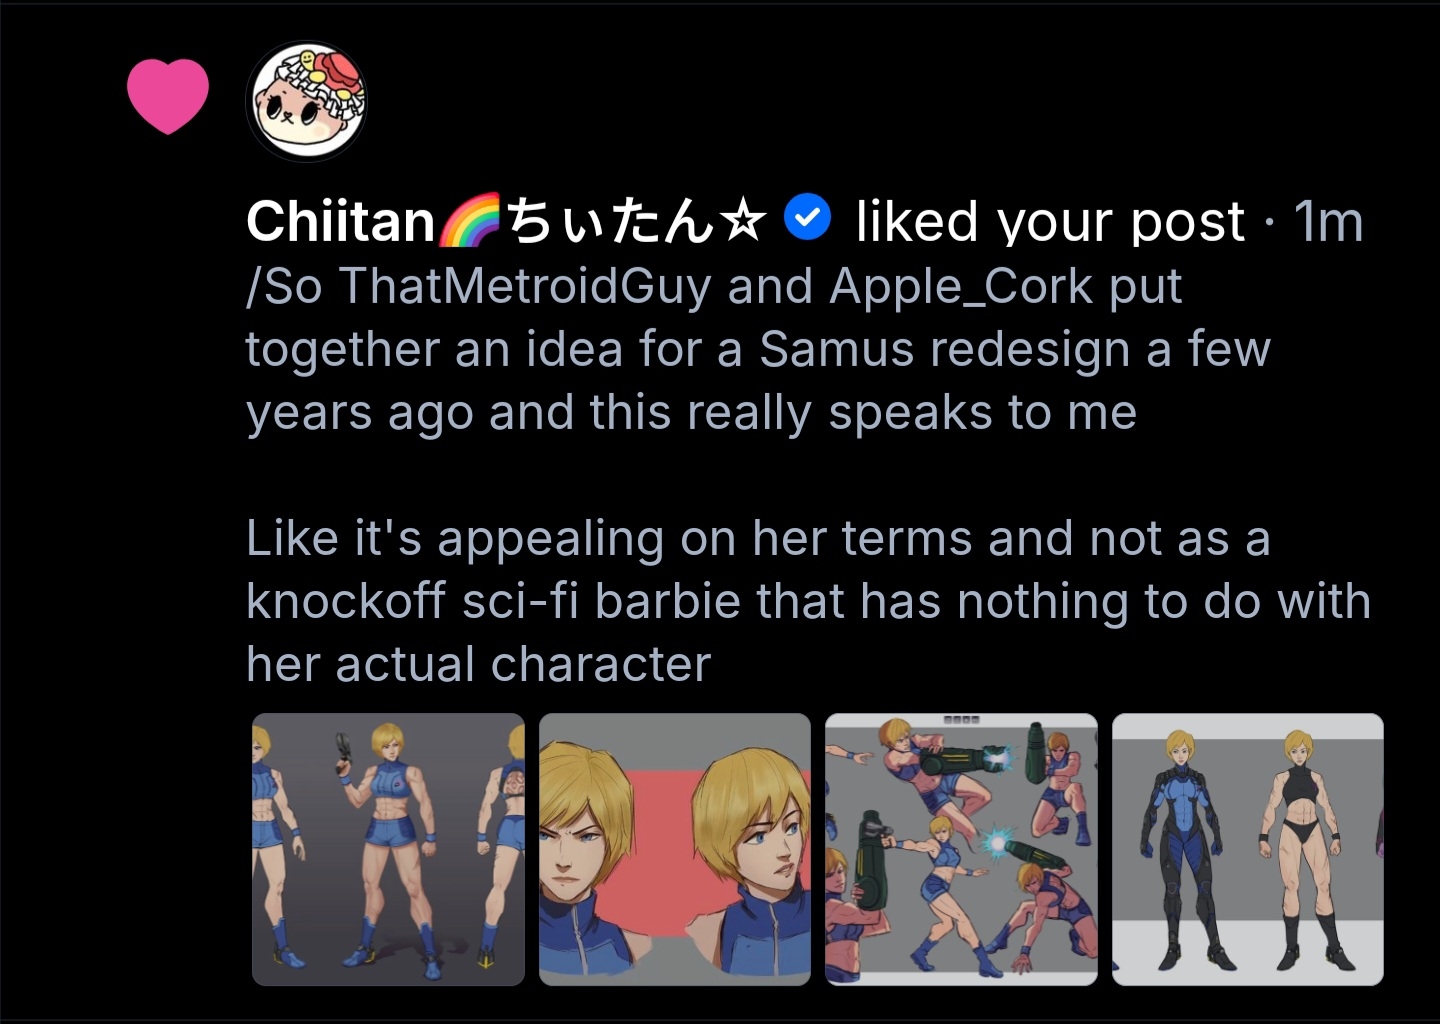Click the rainbow emoji in the display name
Screen dimensions: 1440x1024
point(469,220)
